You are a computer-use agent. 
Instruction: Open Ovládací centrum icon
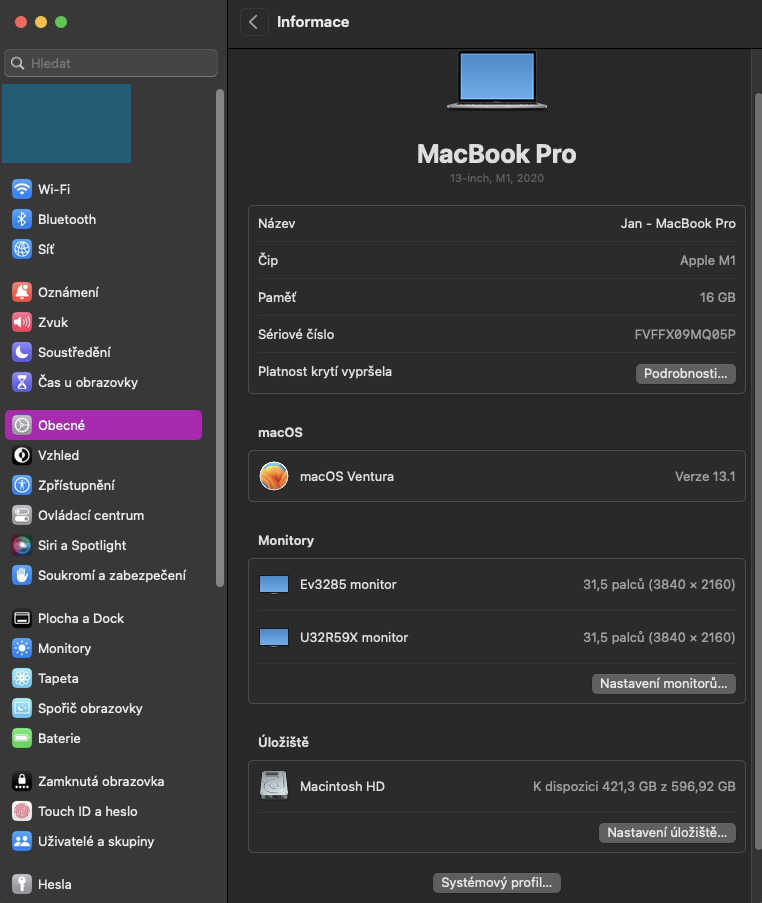[x=22, y=515]
